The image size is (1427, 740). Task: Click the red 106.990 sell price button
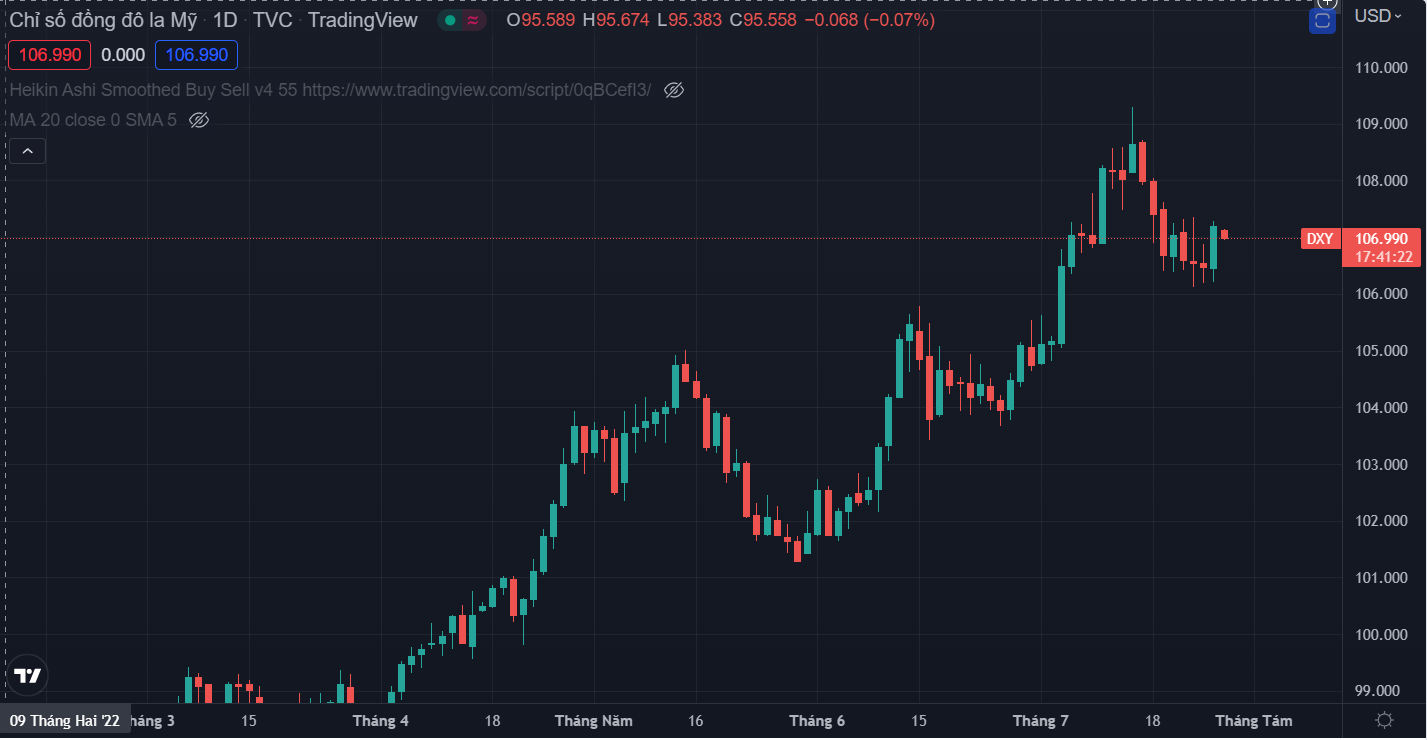coord(49,55)
